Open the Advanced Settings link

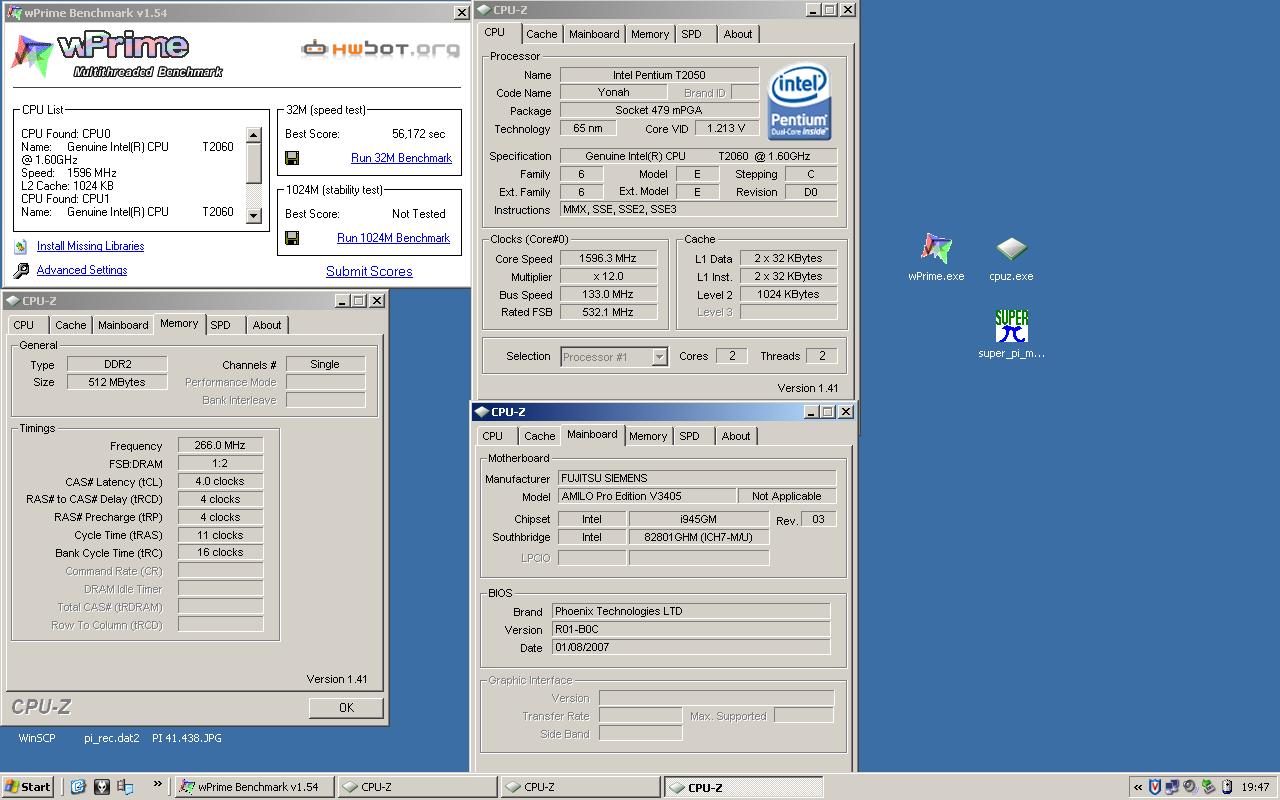(x=82, y=270)
